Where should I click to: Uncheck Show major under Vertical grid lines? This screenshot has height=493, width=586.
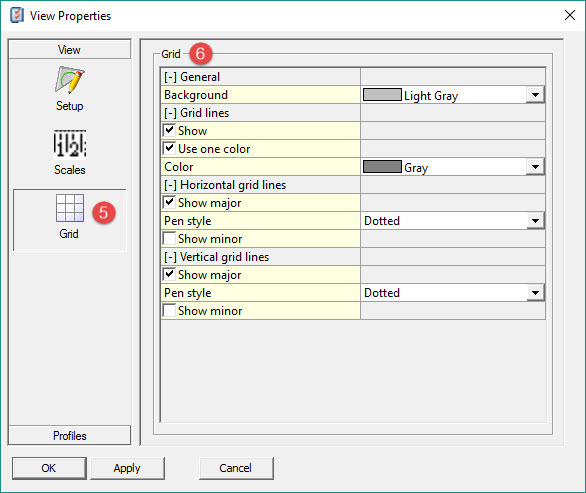point(169,274)
